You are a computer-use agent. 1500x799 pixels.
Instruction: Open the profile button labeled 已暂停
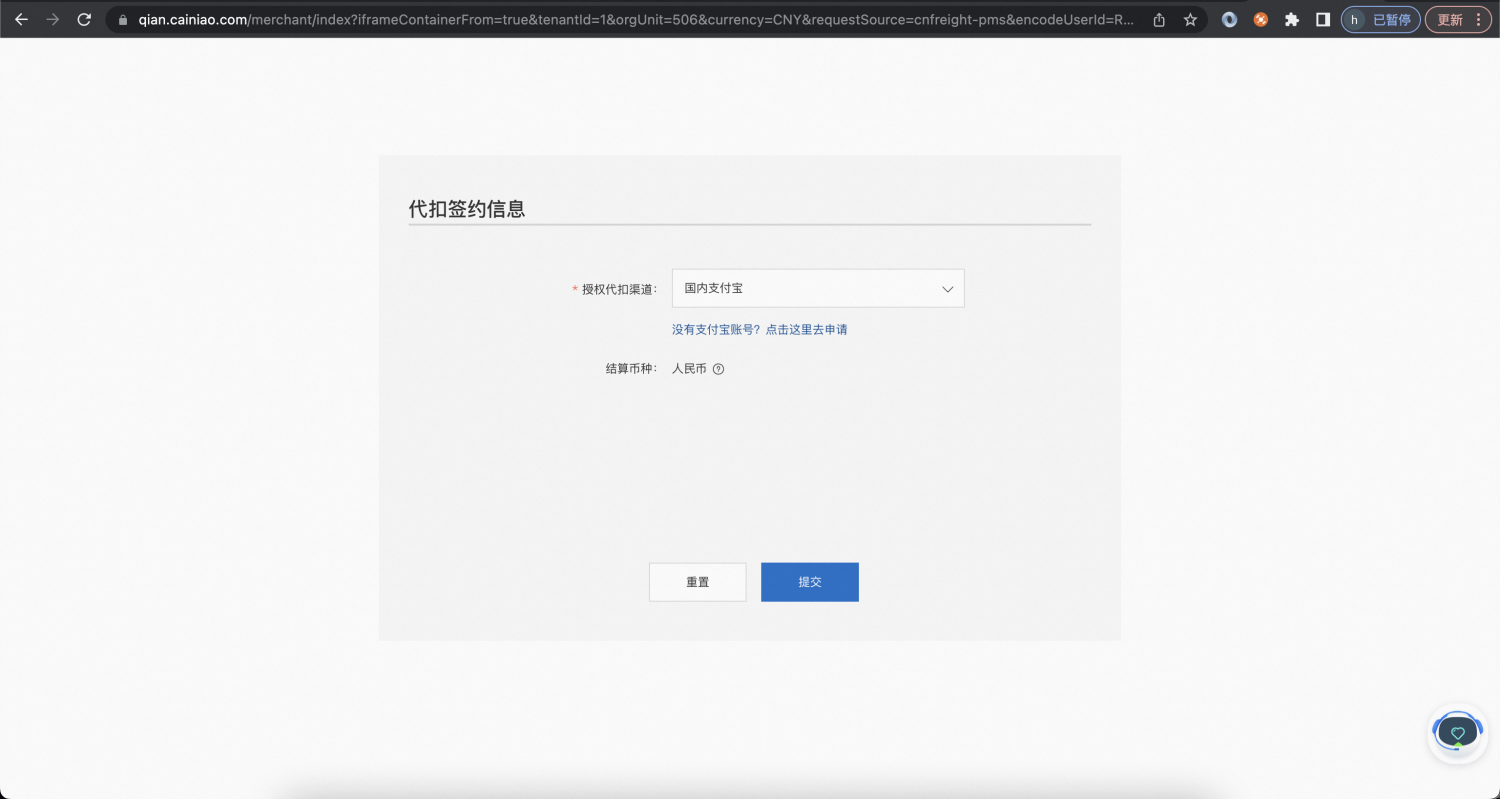(x=1380, y=19)
